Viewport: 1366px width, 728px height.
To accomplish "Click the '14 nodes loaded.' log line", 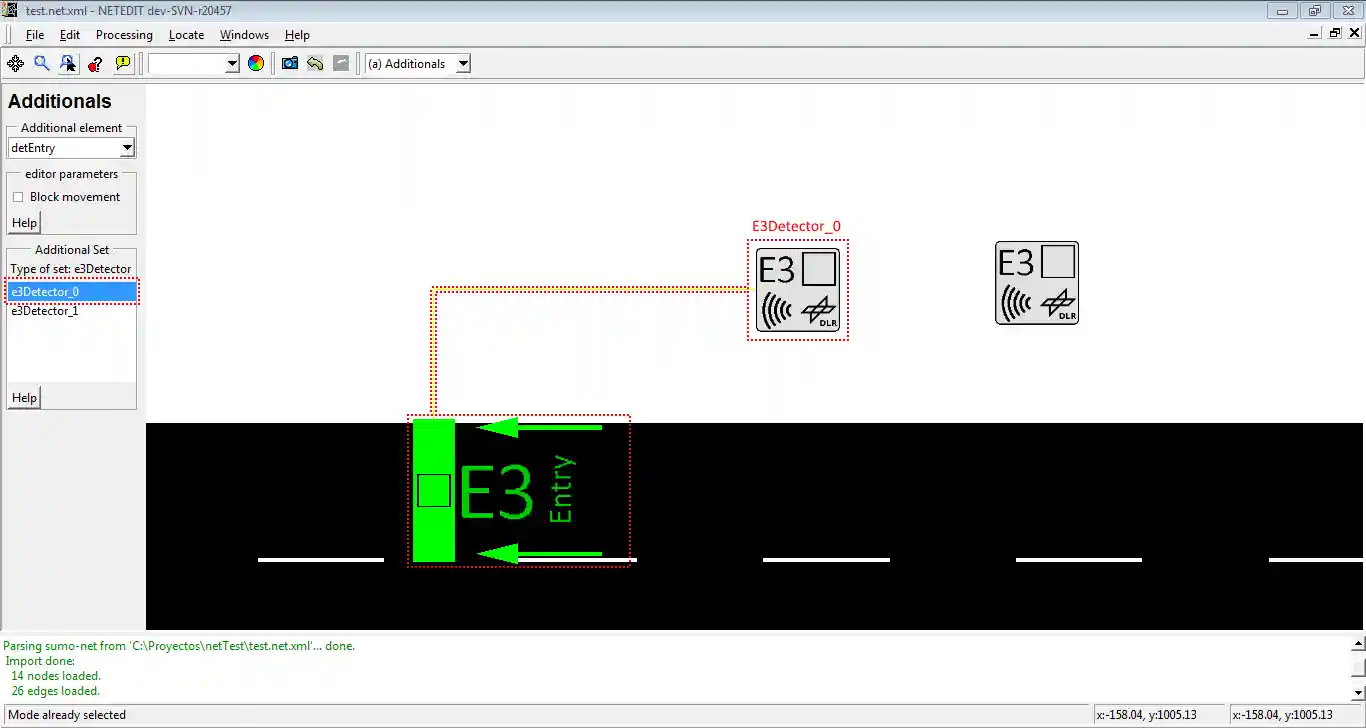I will (56, 676).
